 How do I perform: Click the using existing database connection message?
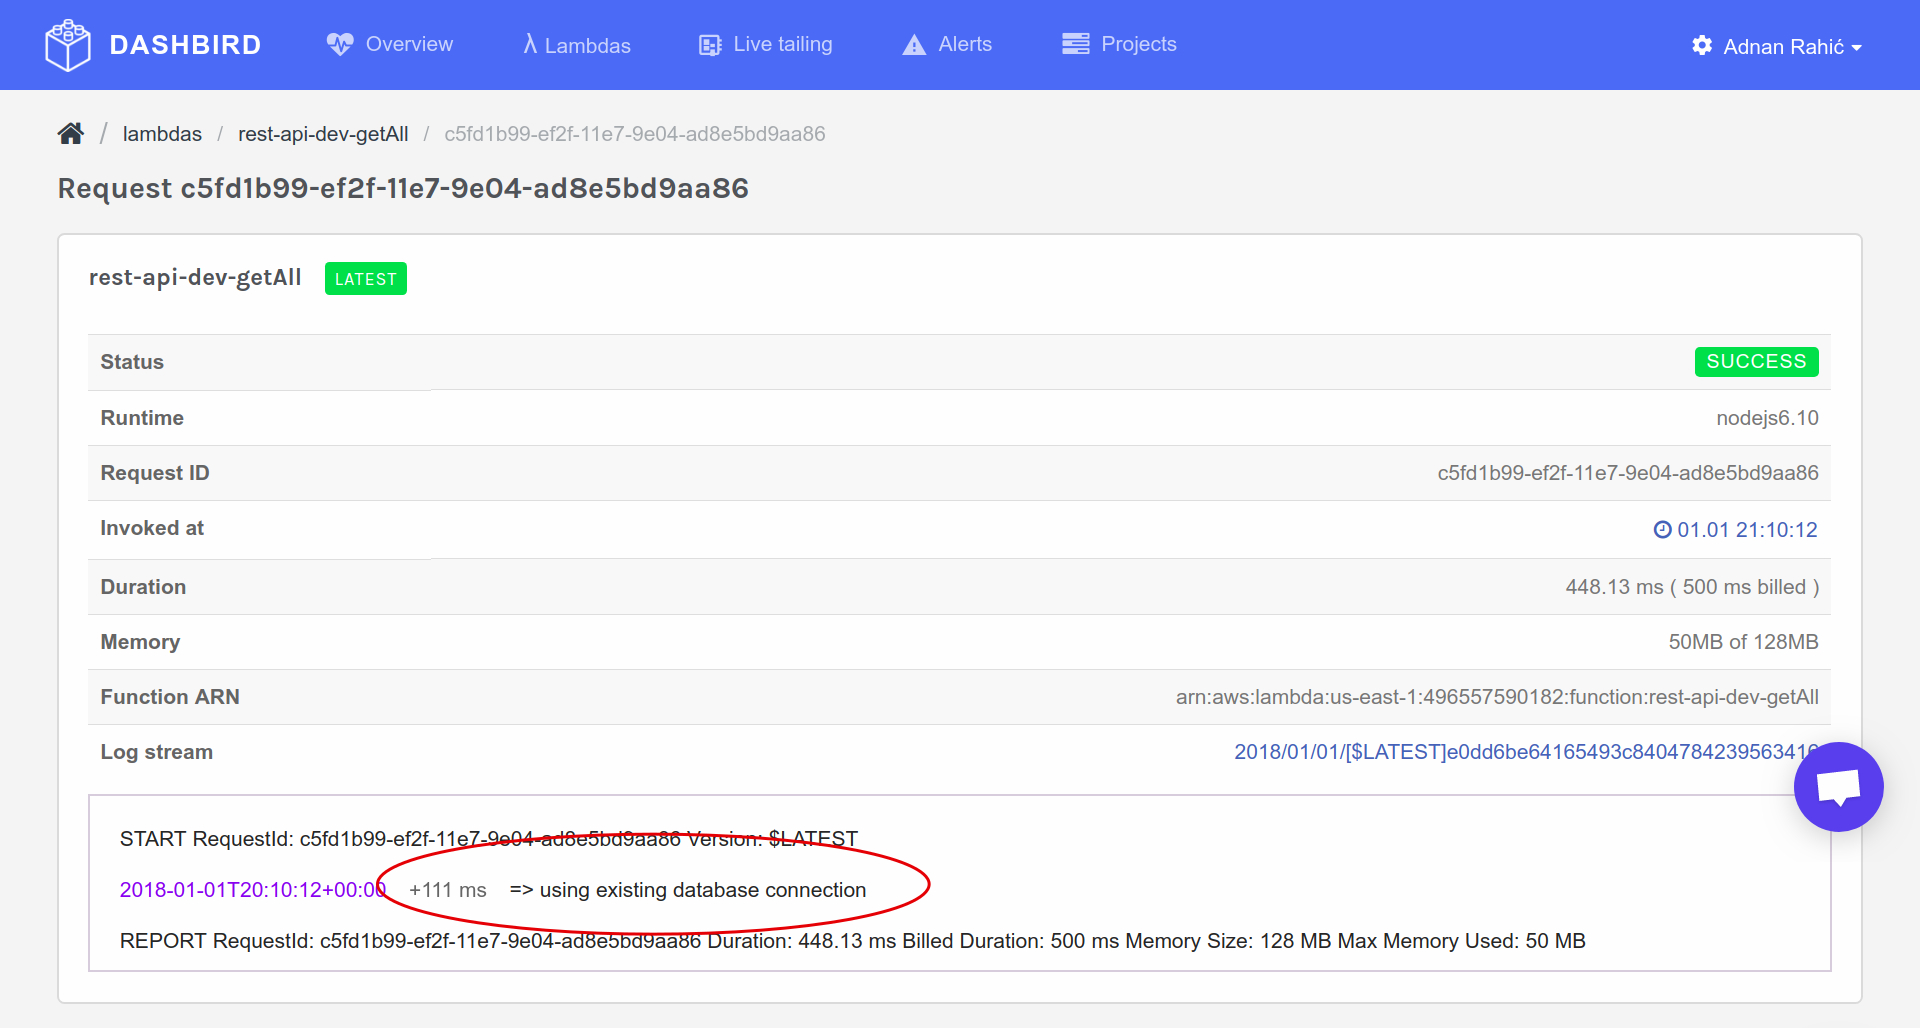688,890
